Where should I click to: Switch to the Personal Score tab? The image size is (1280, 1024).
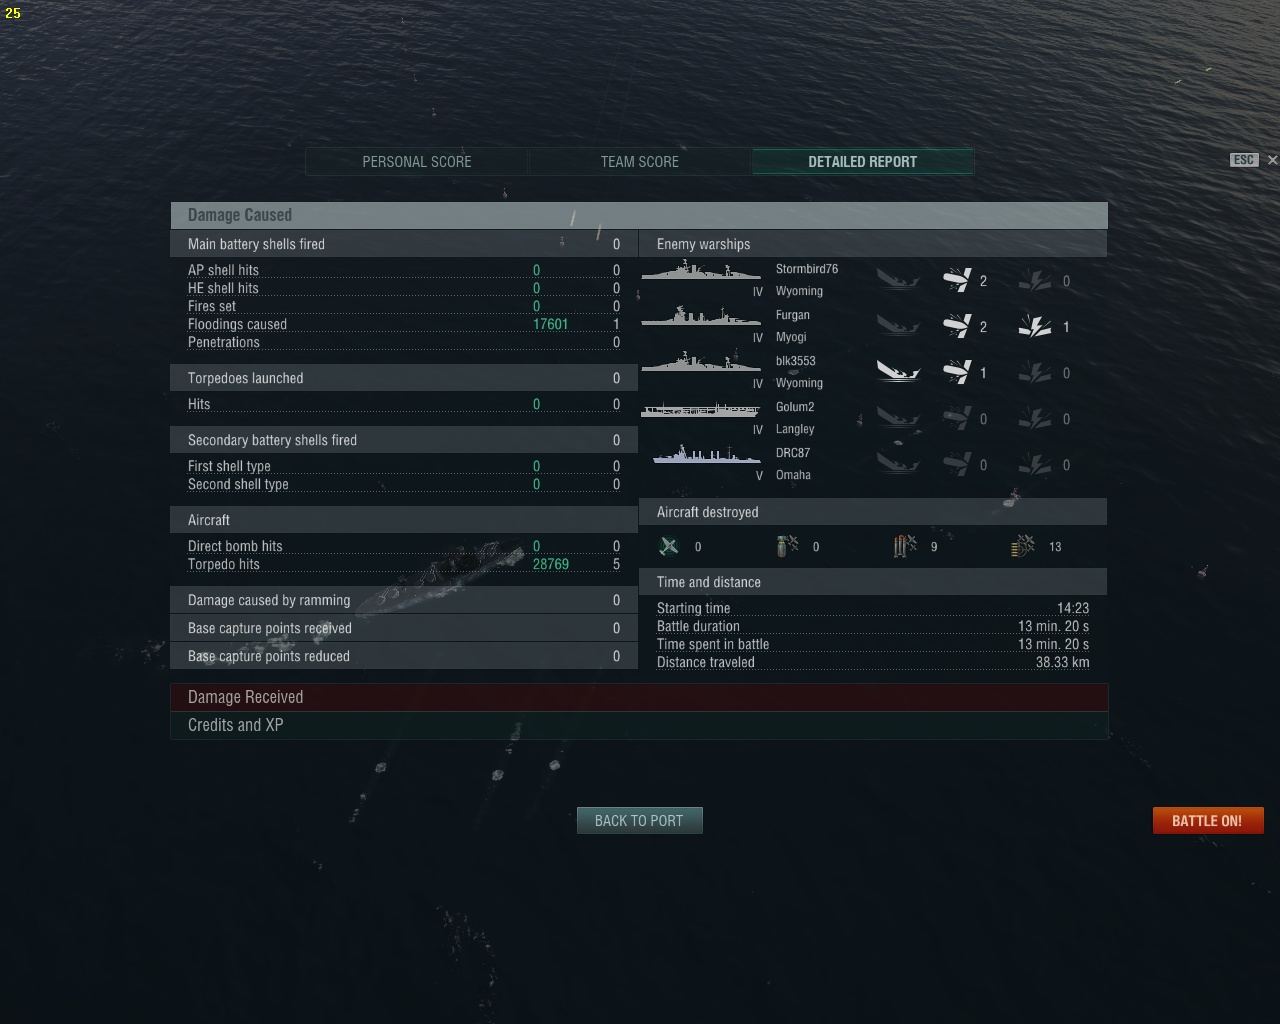[x=417, y=161]
